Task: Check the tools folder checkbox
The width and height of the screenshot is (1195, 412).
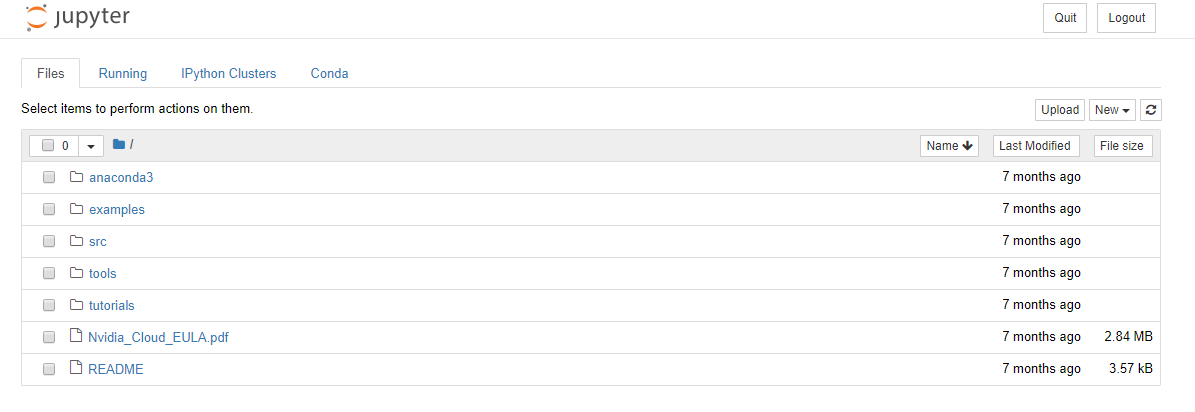Action: [x=49, y=273]
